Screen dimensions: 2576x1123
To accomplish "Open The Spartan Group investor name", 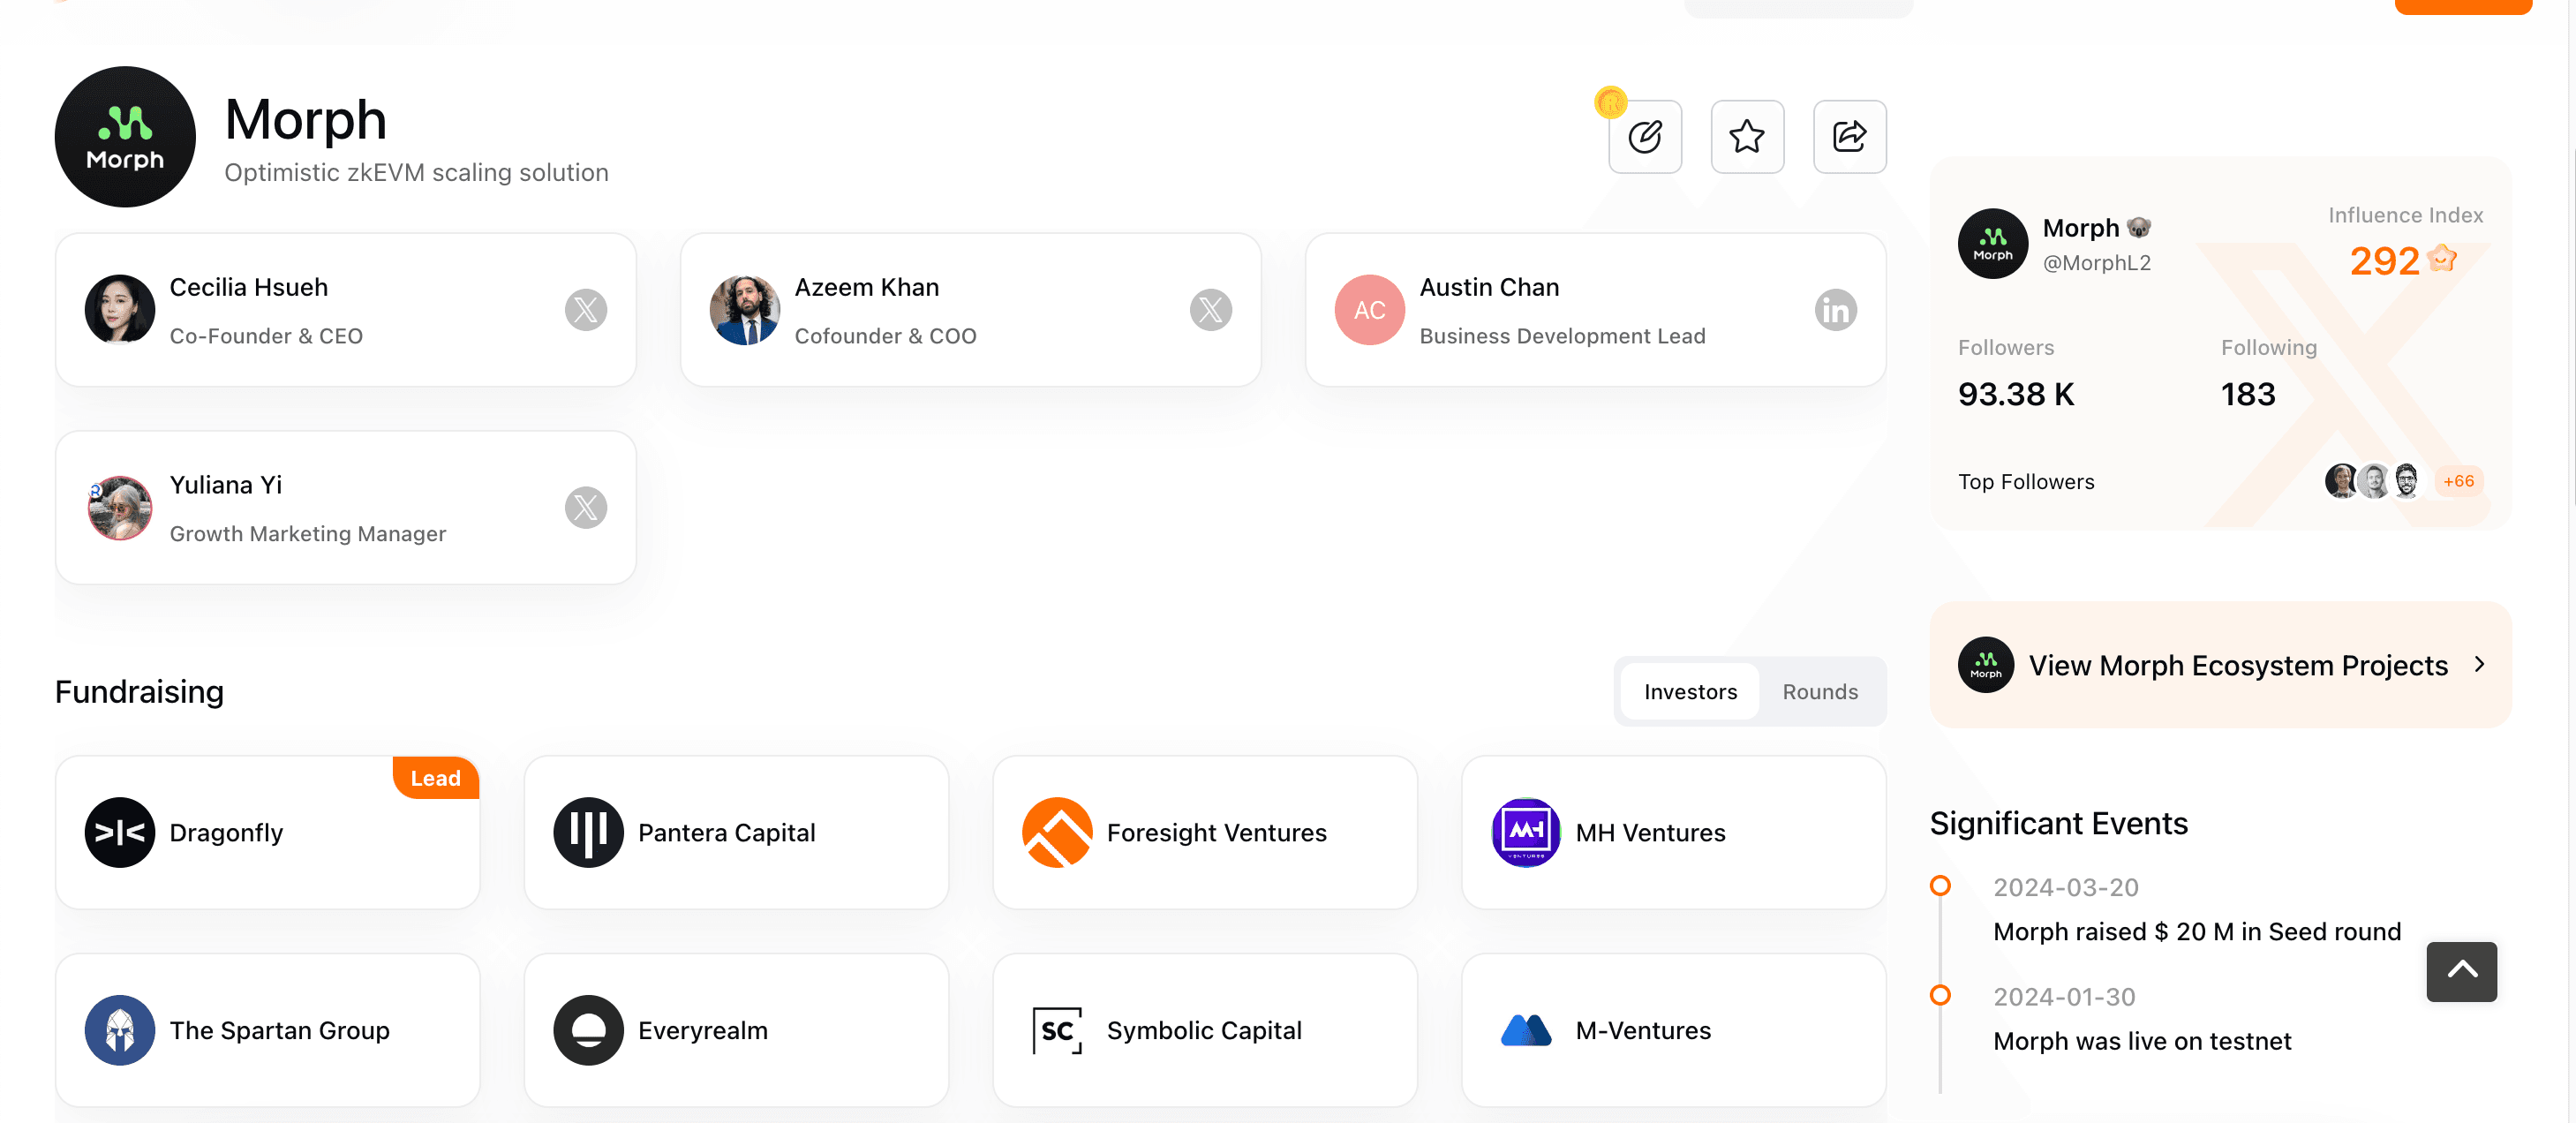I will (x=280, y=1031).
